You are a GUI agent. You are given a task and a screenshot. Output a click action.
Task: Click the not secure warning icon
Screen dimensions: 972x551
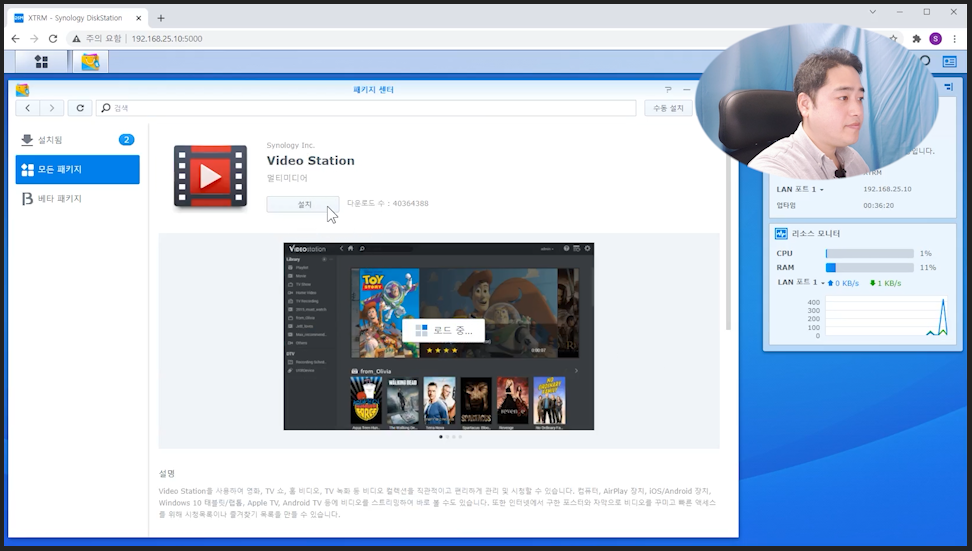pyautogui.click(x=76, y=38)
